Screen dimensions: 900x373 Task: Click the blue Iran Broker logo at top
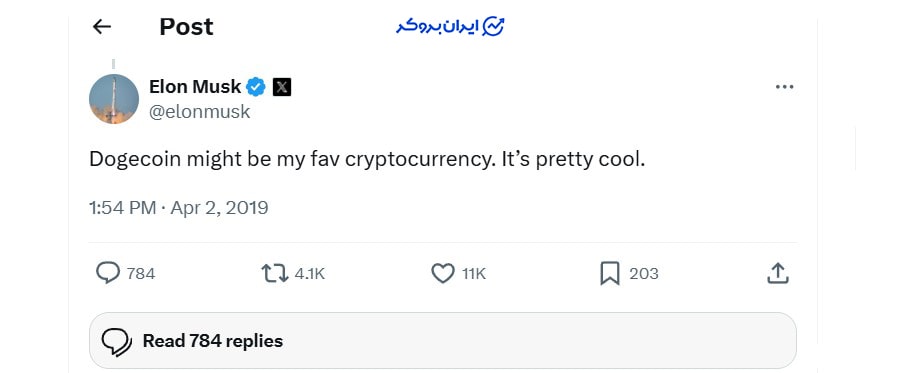pyautogui.click(x=451, y=26)
